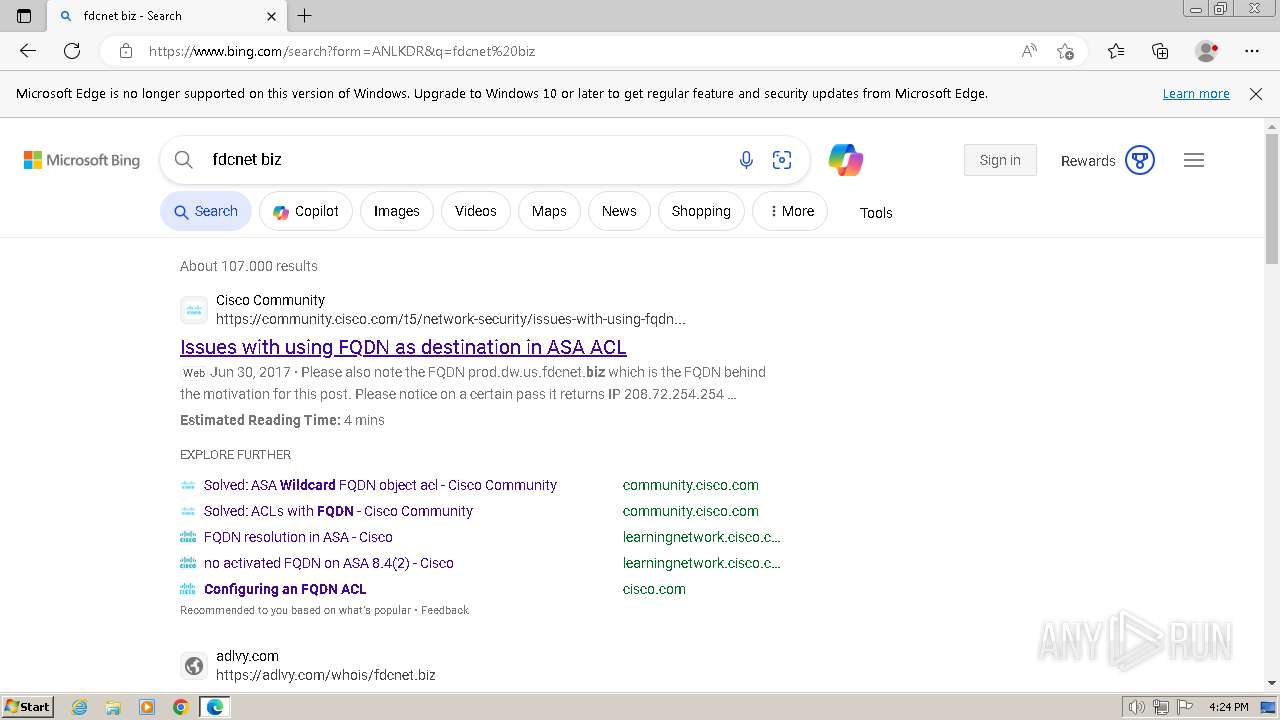Image resolution: width=1280 pixels, height=720 pixels.
Task: Open the Edge profile avatar
Action: (1207, 51)
